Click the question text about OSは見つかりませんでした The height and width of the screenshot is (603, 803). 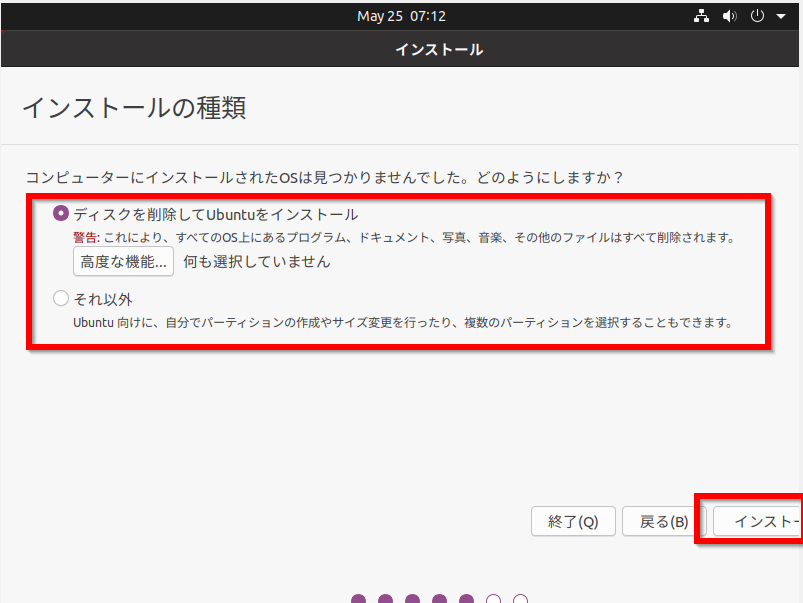[x=325, y=177]
